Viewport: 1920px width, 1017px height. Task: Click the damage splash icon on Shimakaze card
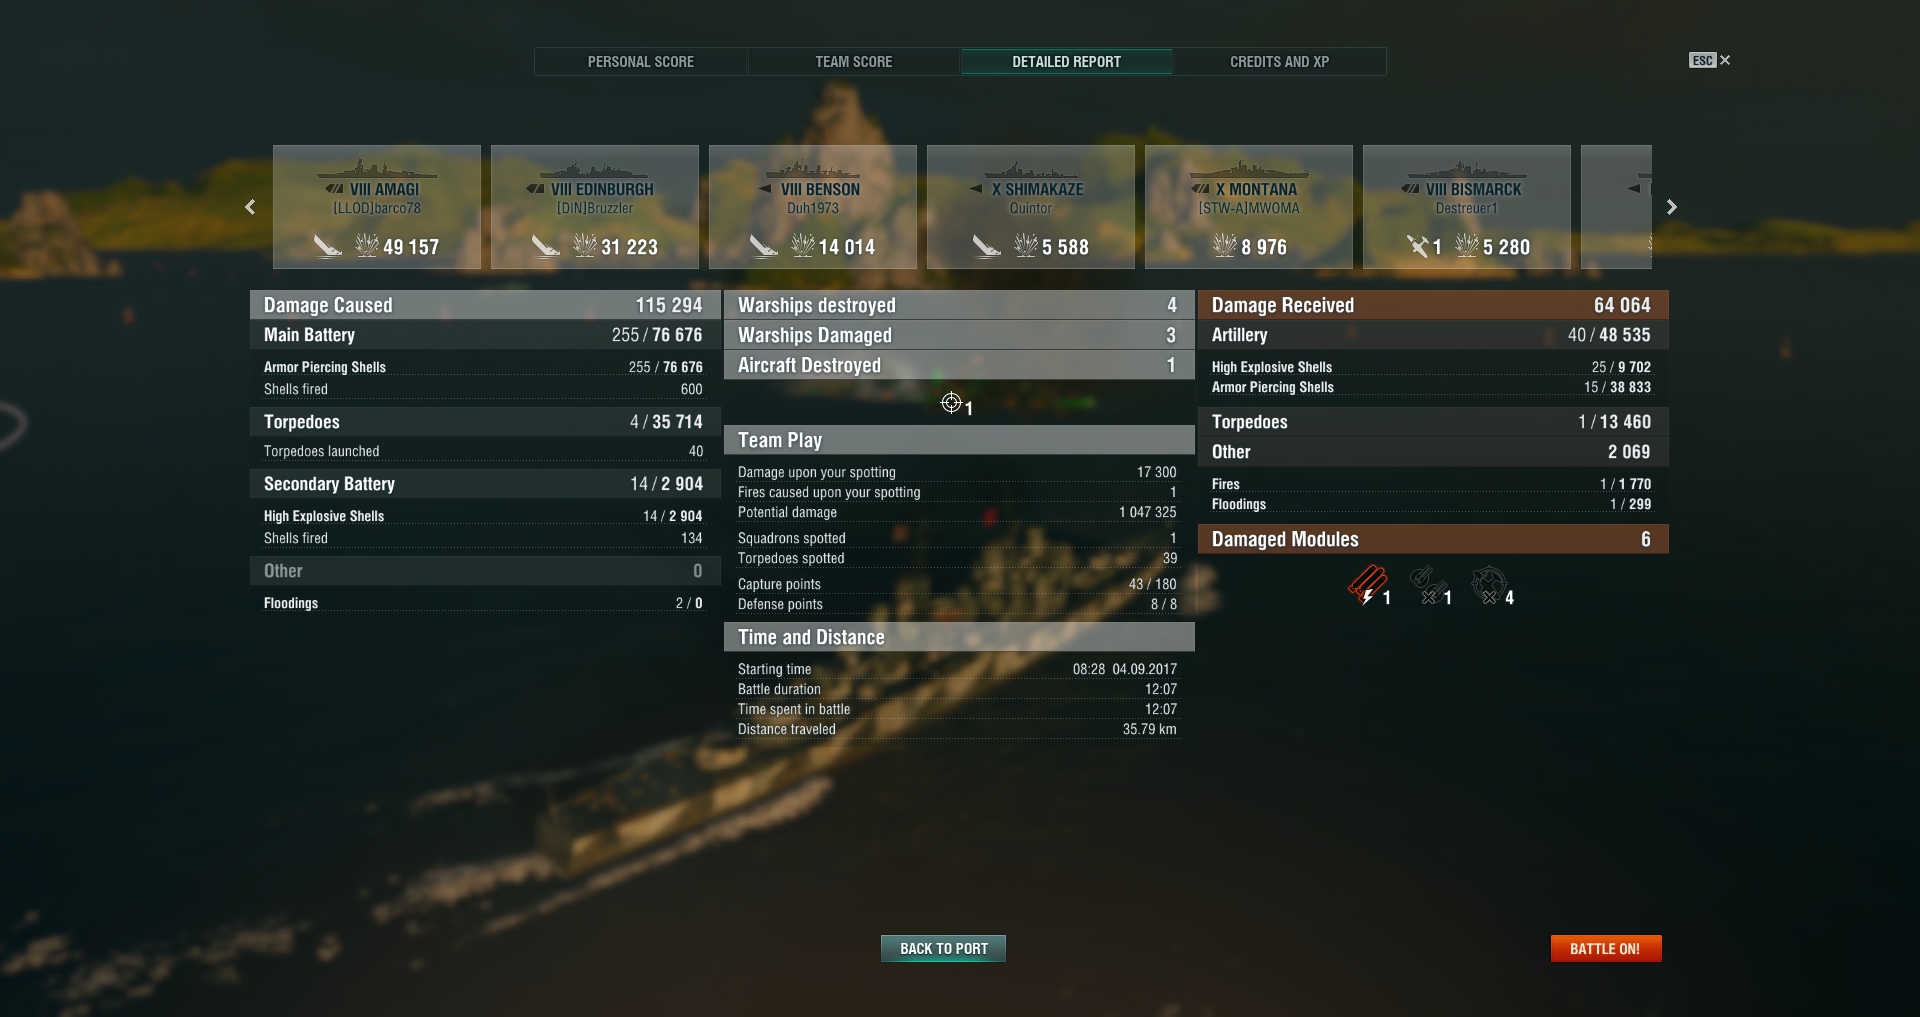coord(1025,245)
